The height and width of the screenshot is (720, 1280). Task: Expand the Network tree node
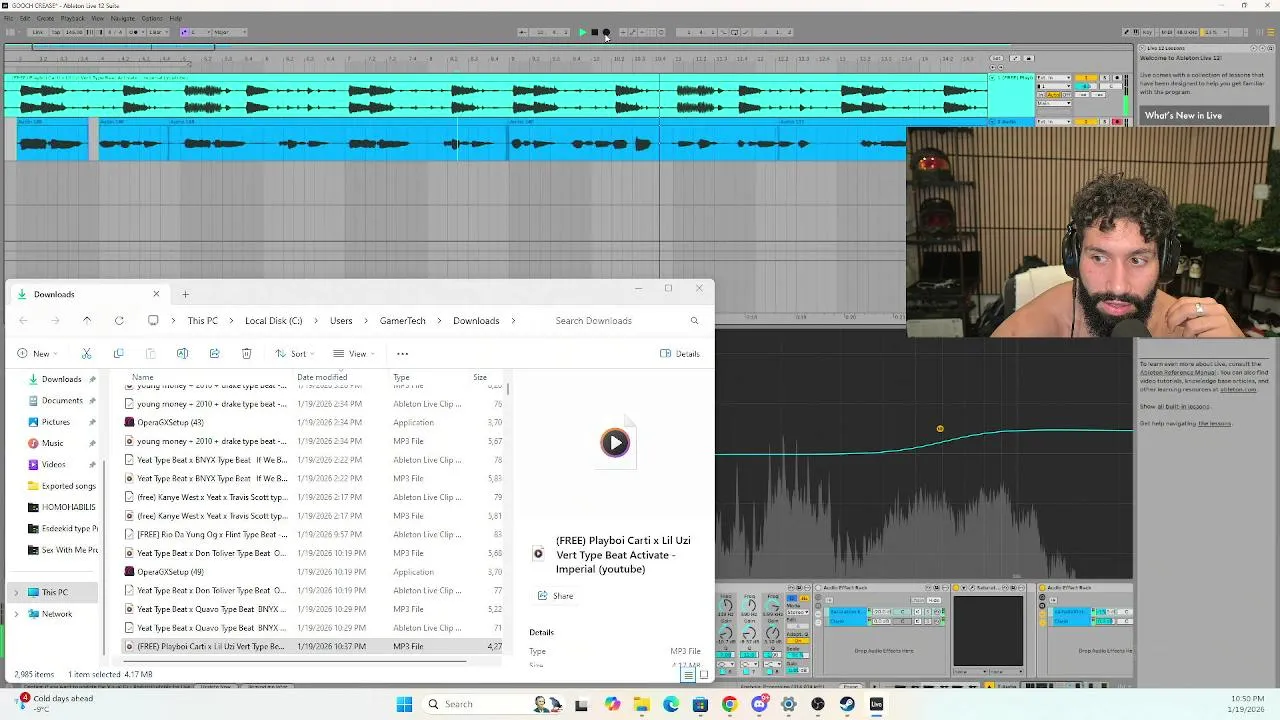pyautogui.click(x=15, y=614)
